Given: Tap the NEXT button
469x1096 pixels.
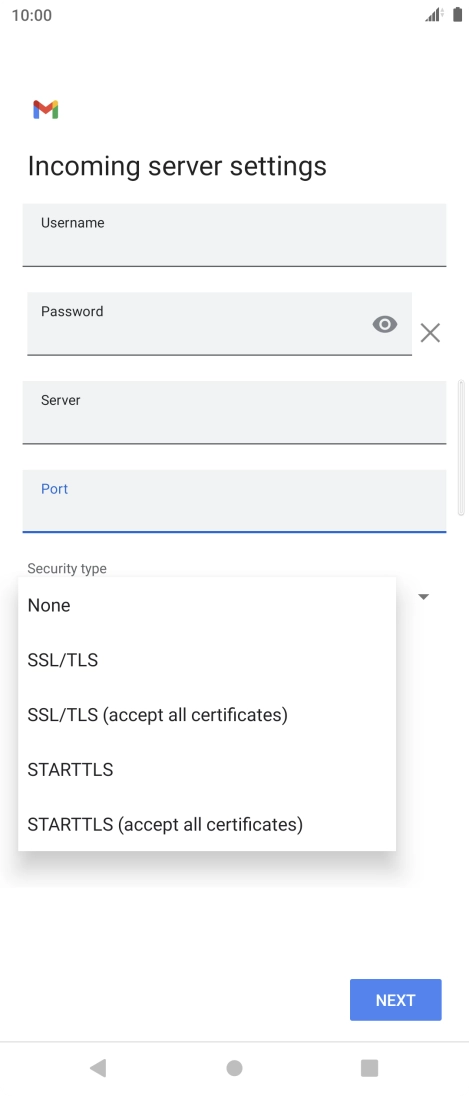Looking at the screenshot, I should point(396,1000).
